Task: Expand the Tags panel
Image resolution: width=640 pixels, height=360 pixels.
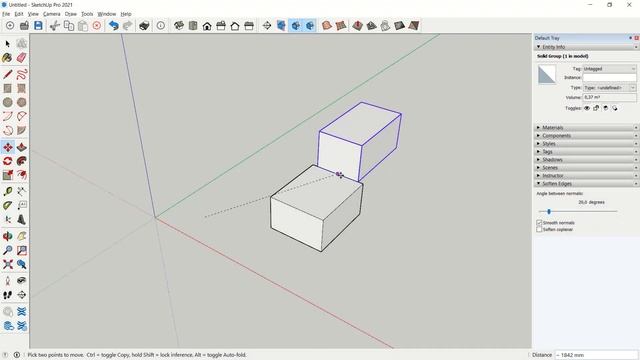Action: coord(587,151)
